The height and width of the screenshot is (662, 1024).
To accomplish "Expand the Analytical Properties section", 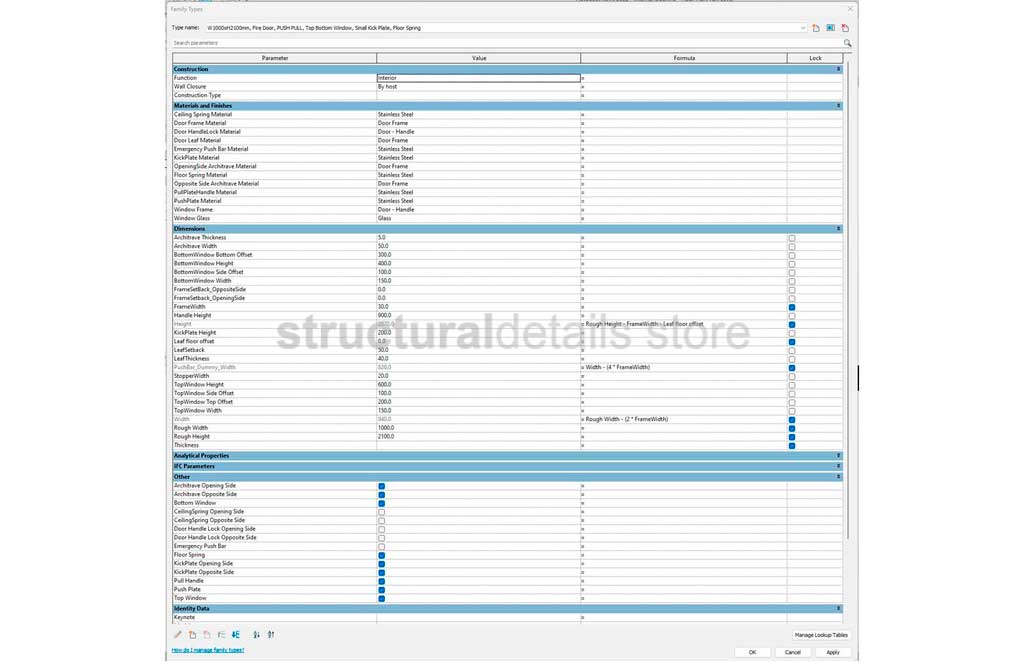I will click(838, 456).
